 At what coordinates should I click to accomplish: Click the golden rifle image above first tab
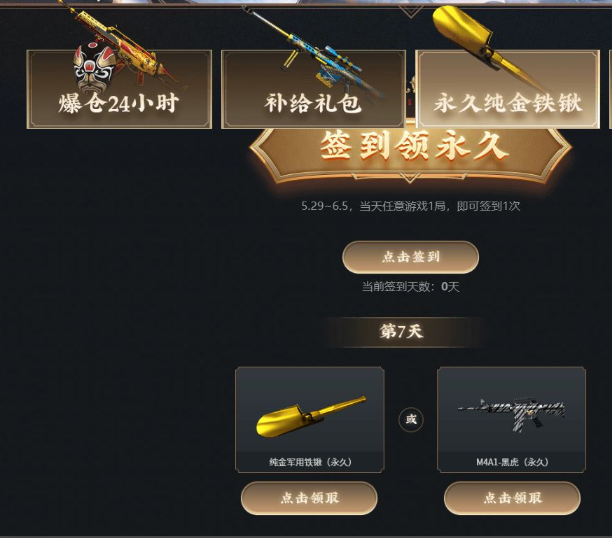[121, 47]
